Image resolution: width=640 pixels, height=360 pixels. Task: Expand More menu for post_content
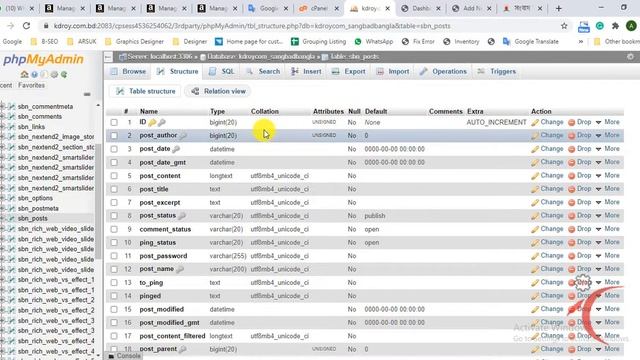pyautogui.click(x=608, y=176)
